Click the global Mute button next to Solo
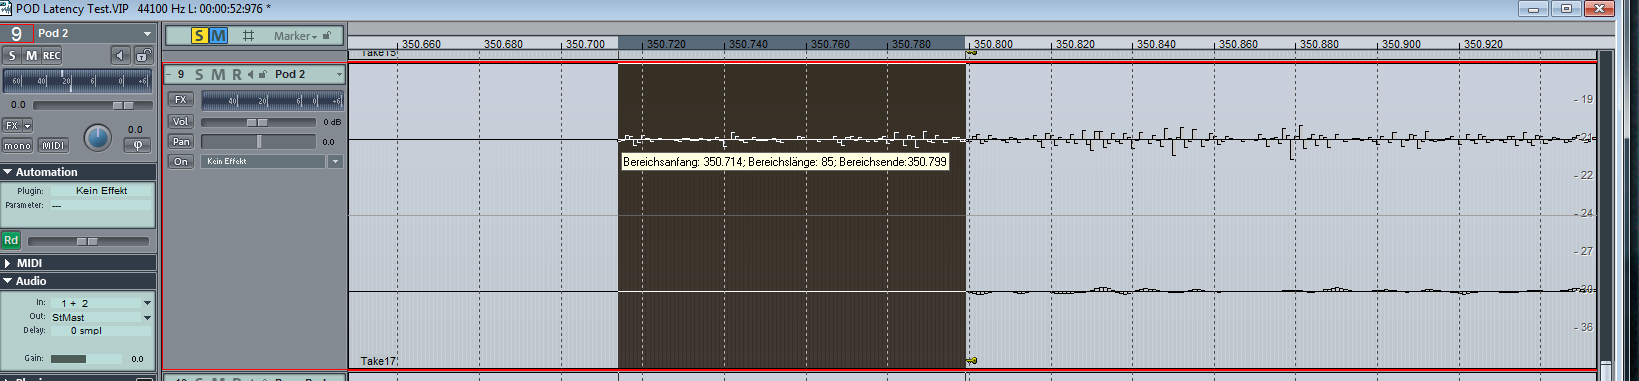The height and width of the screenshot is (381, 1639). click(217, 36)
